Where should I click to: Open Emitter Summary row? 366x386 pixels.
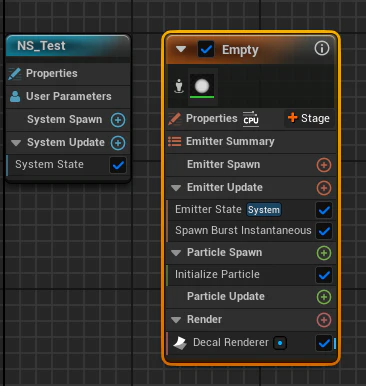[x=251, y=142]
